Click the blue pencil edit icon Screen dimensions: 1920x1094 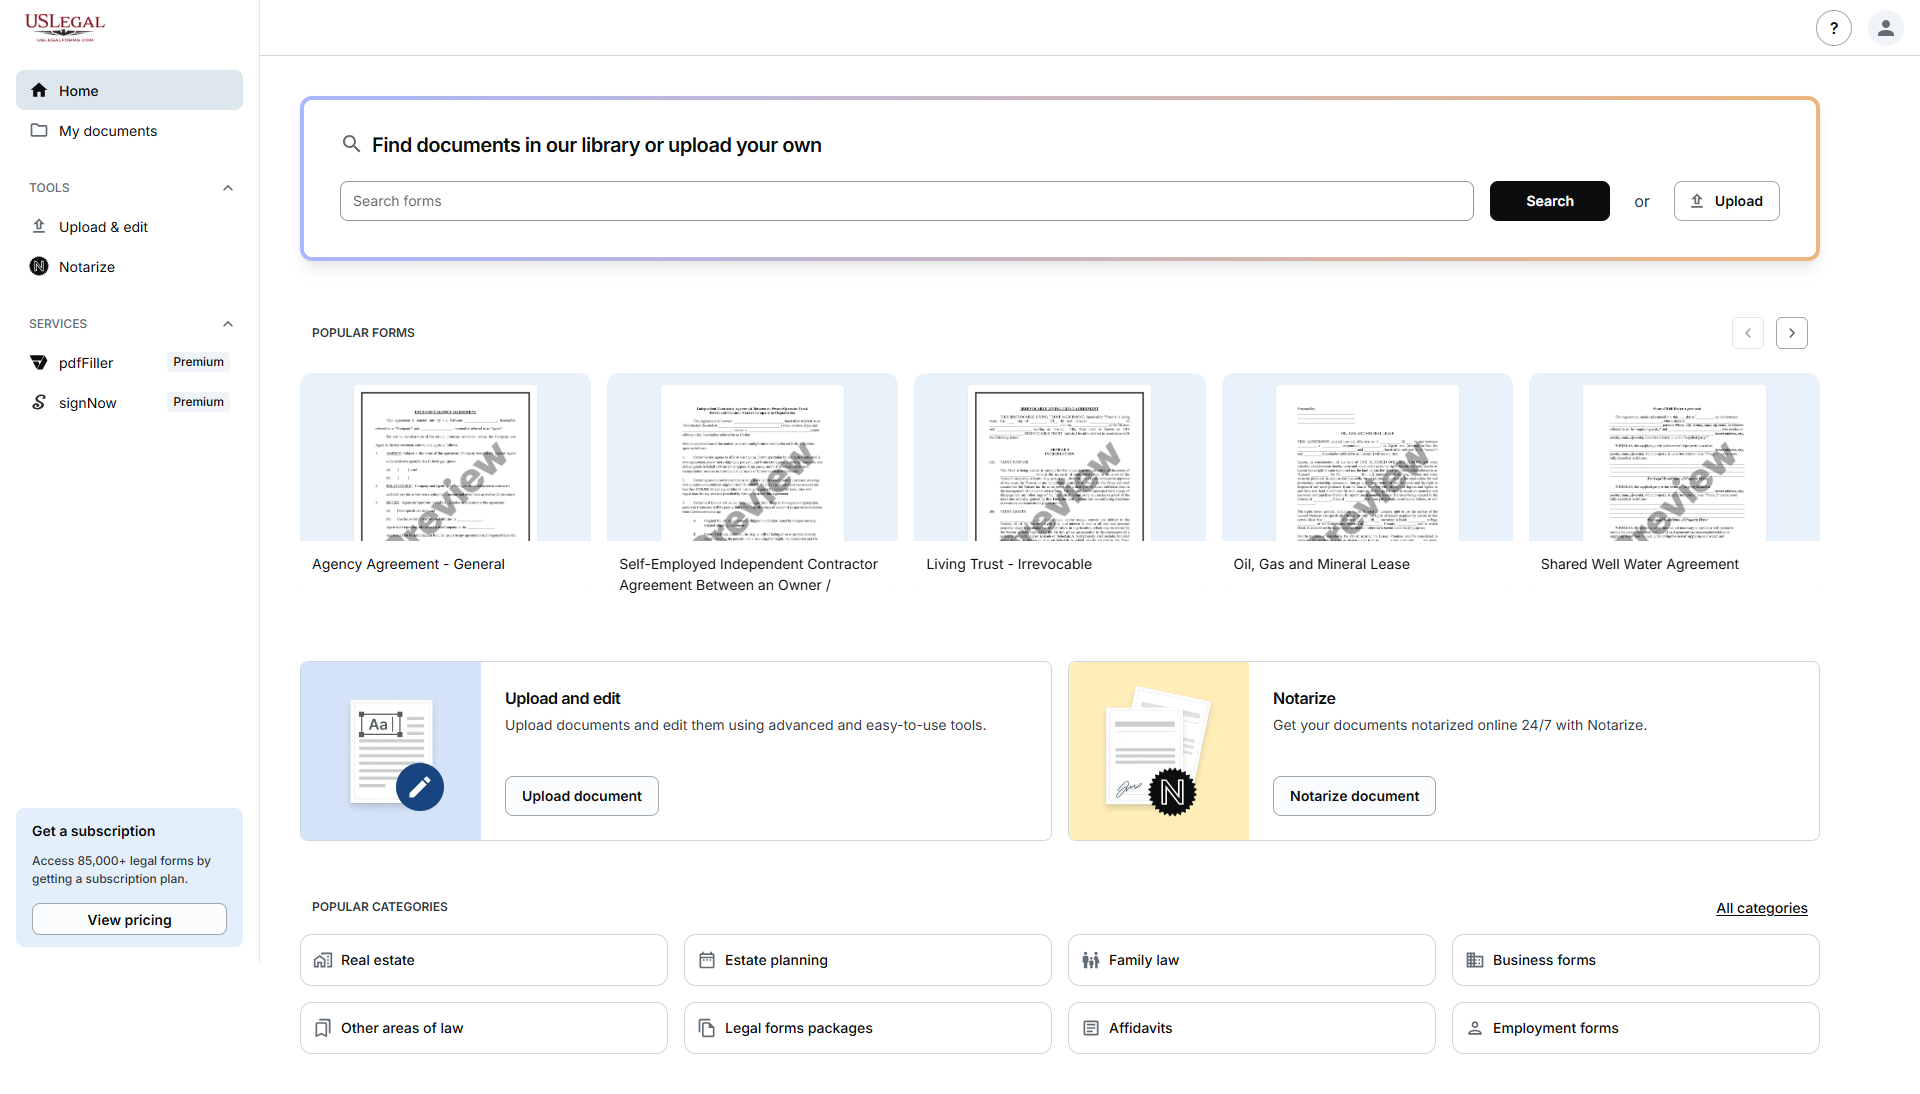click(419, 787)
